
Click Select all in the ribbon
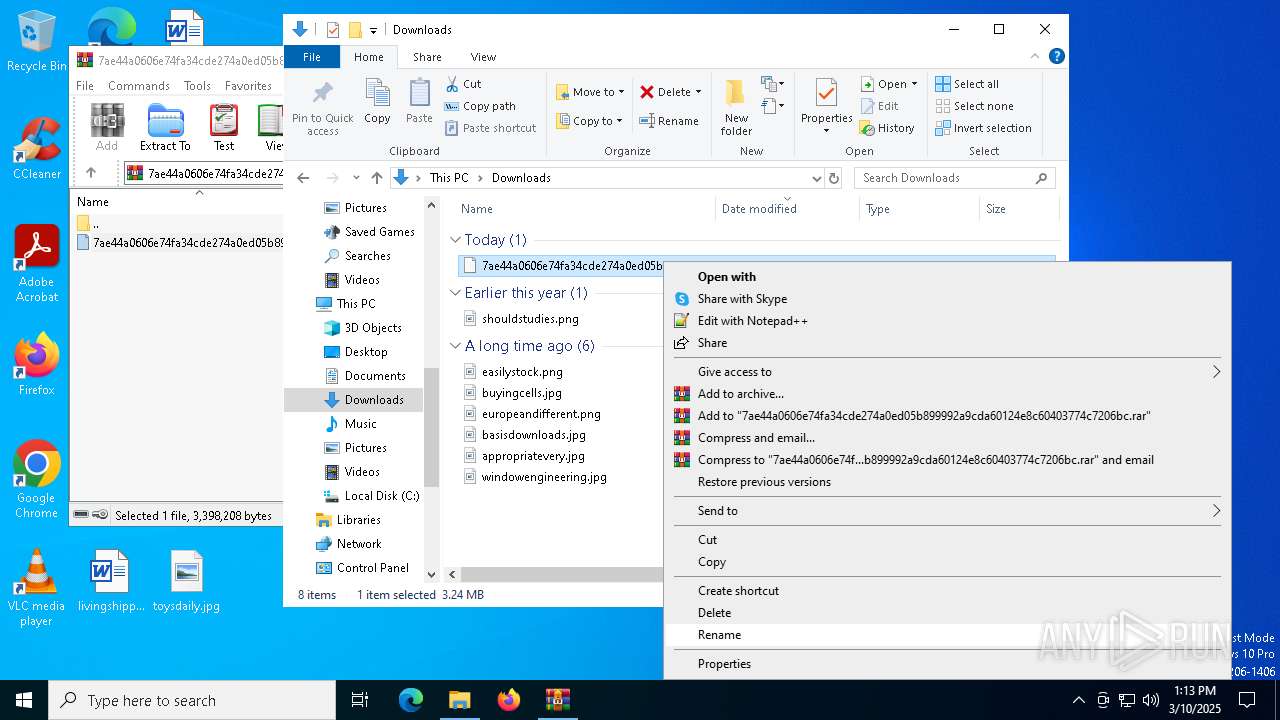[967, 84]
